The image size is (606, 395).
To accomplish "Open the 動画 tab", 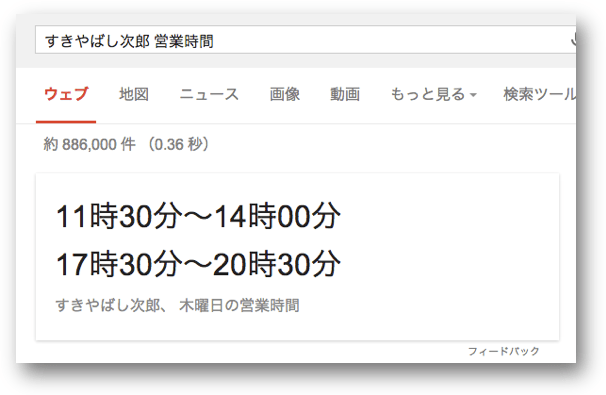I will [x=345, y=94].
